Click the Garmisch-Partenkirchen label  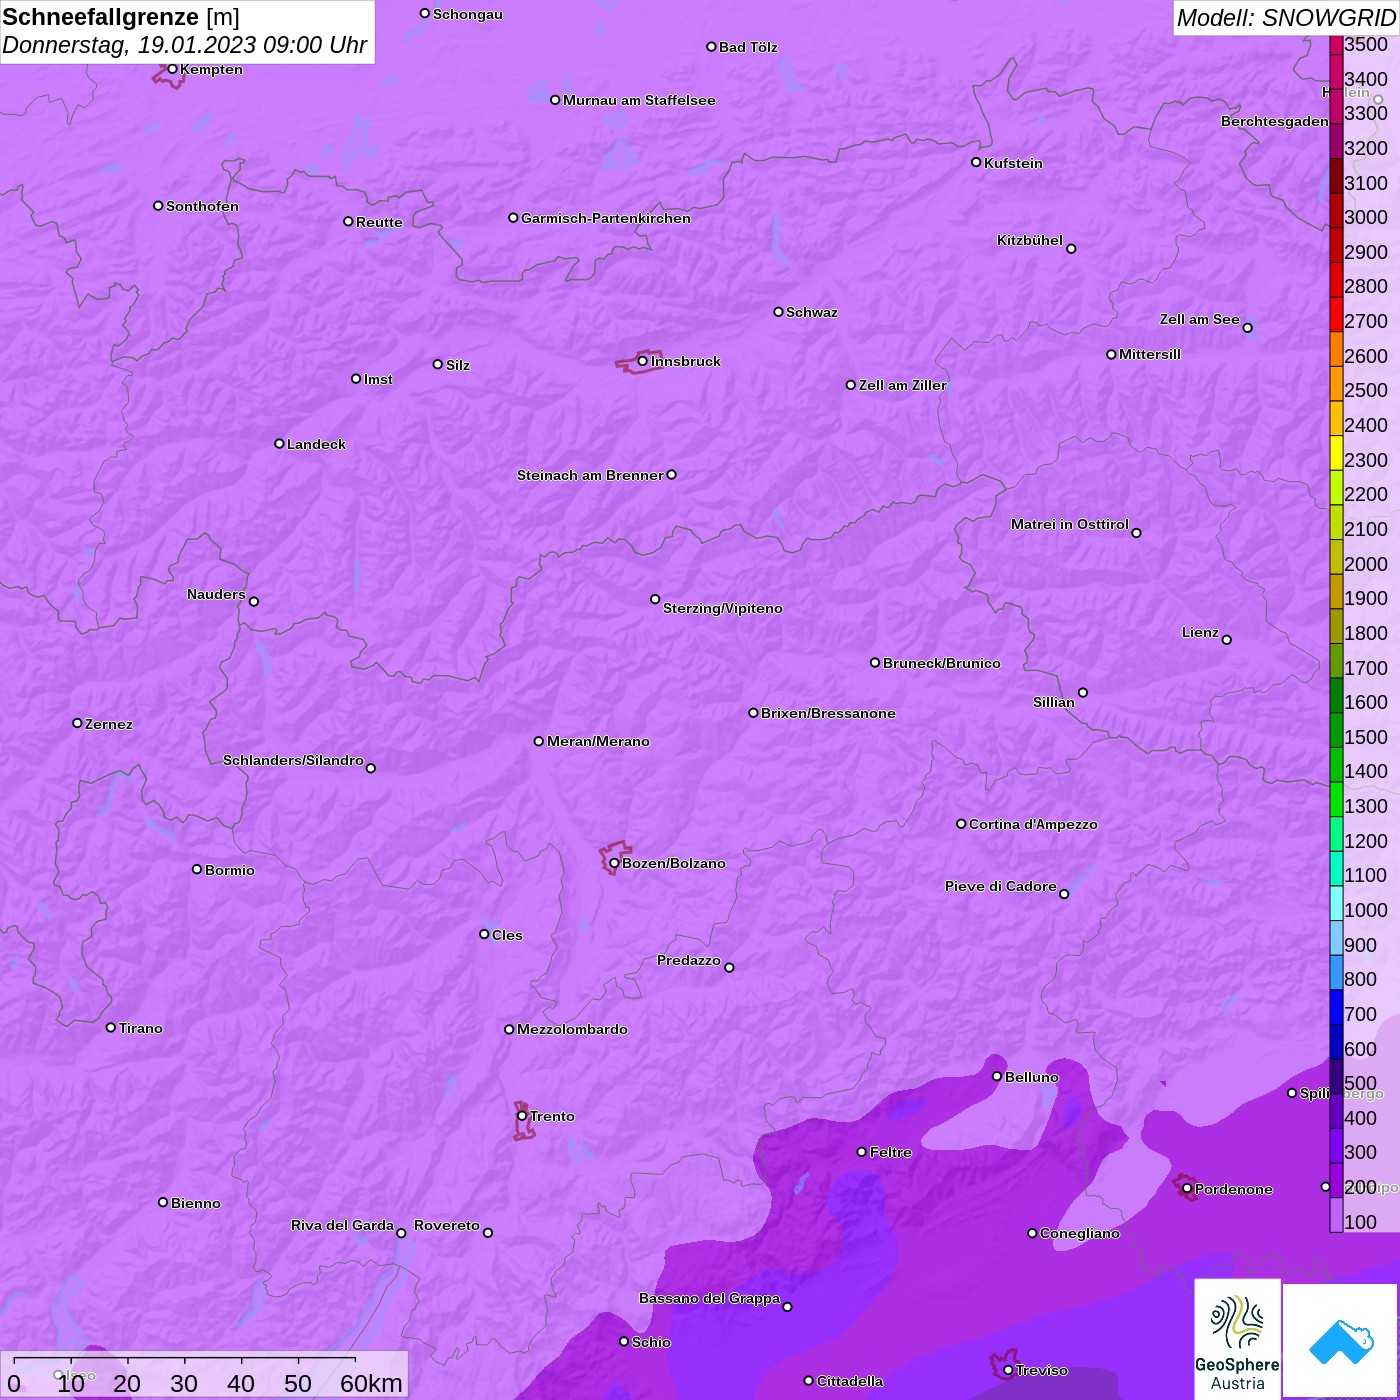(x=606, y=218)
